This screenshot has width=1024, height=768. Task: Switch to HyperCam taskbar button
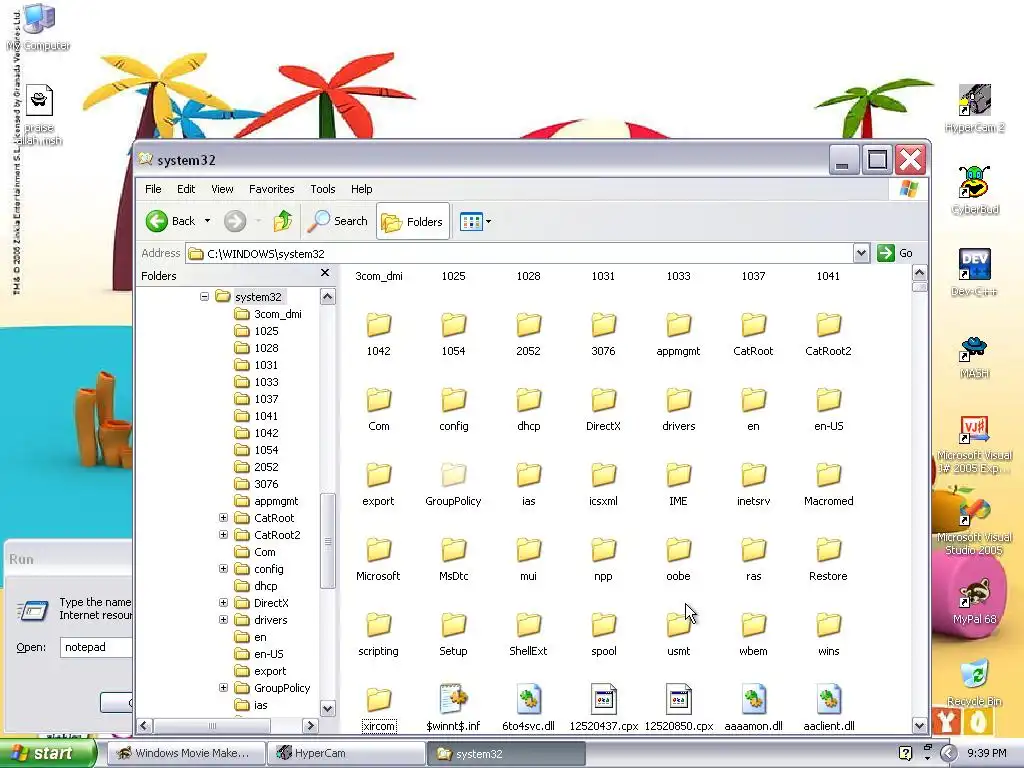coord(346,753)
